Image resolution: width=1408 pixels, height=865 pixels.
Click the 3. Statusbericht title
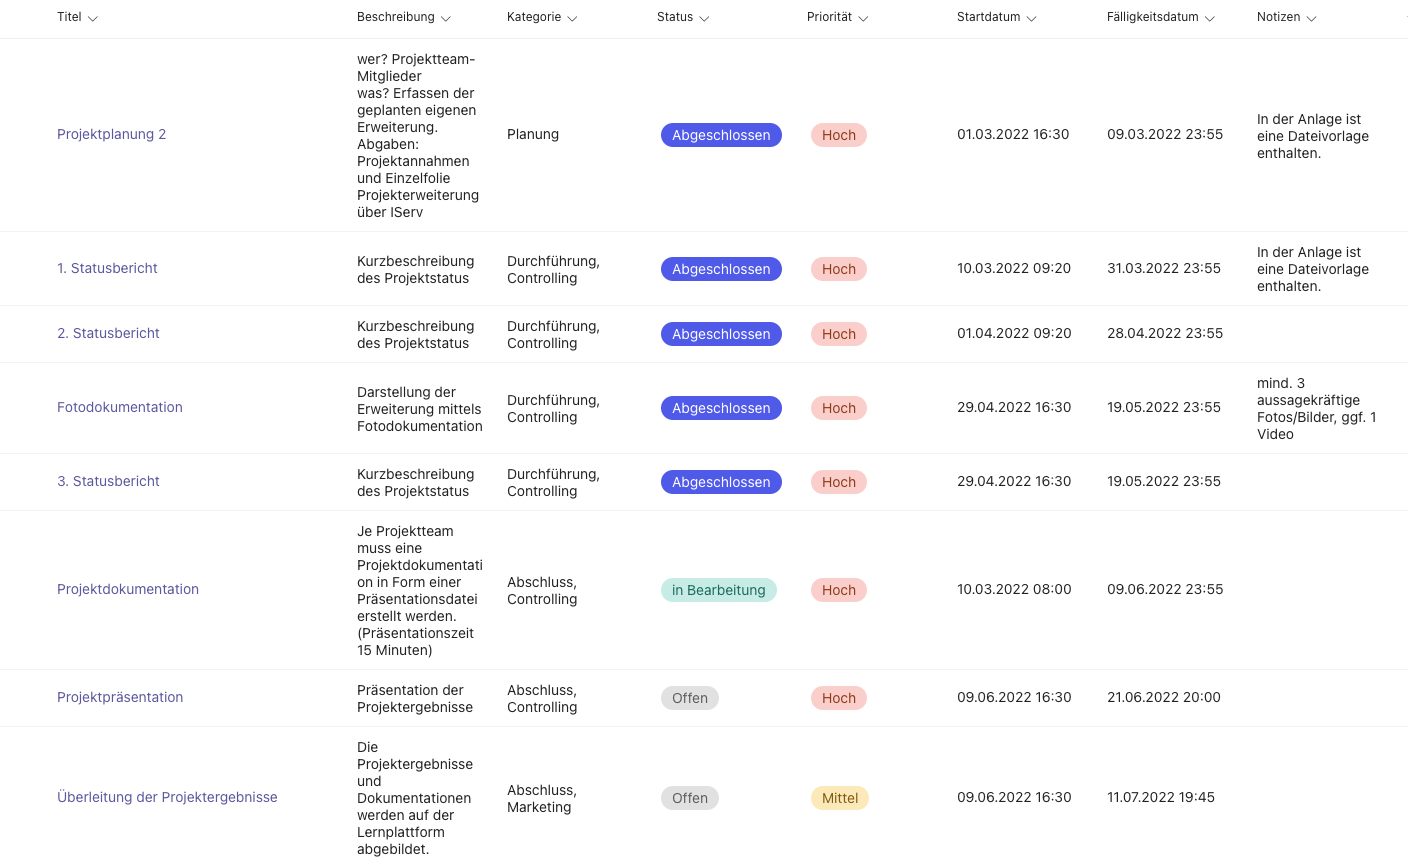[108, 481]
